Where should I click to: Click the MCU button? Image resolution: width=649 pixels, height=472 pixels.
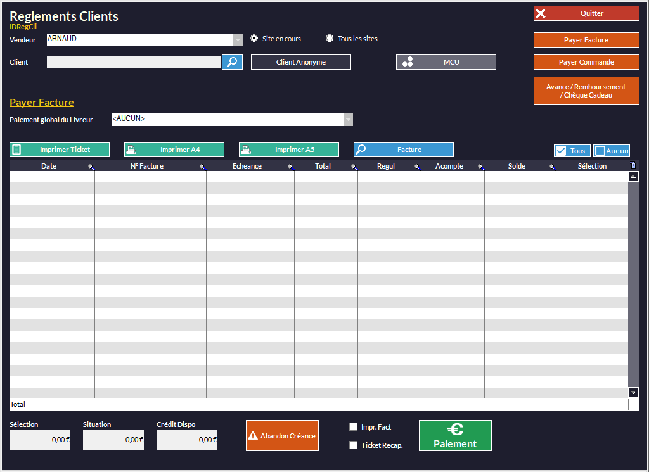[445, 62]
